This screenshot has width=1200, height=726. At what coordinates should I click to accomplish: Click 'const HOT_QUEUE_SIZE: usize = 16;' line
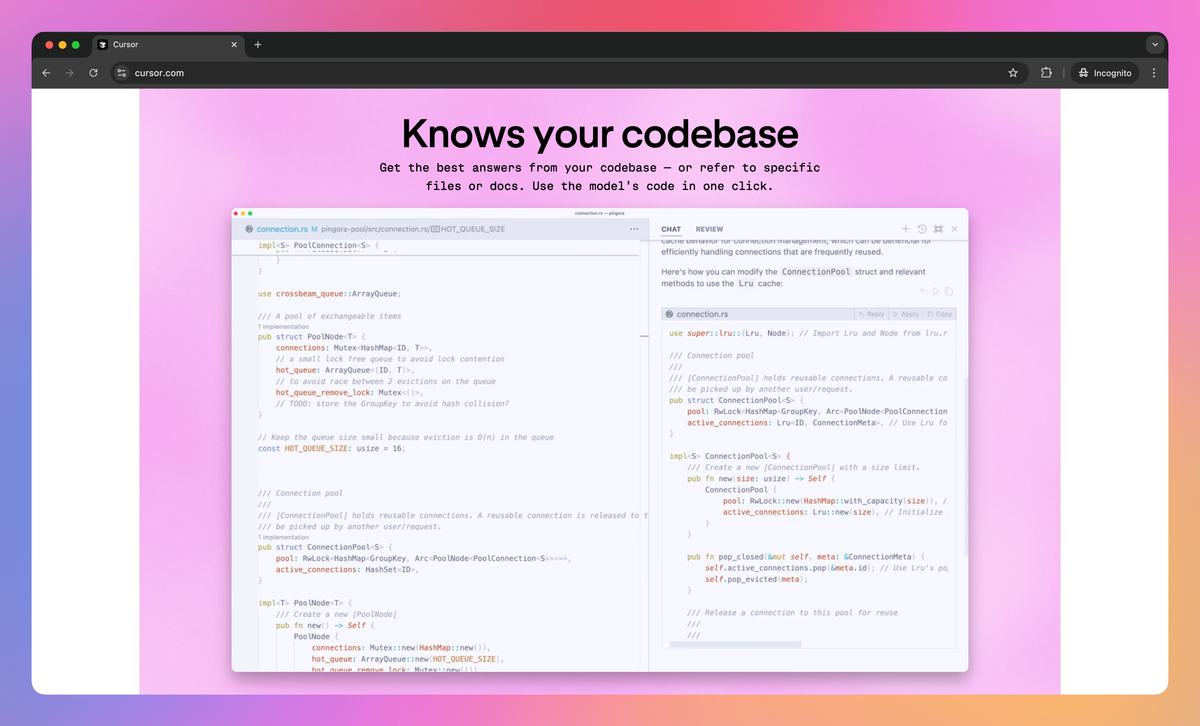[332, 448]
